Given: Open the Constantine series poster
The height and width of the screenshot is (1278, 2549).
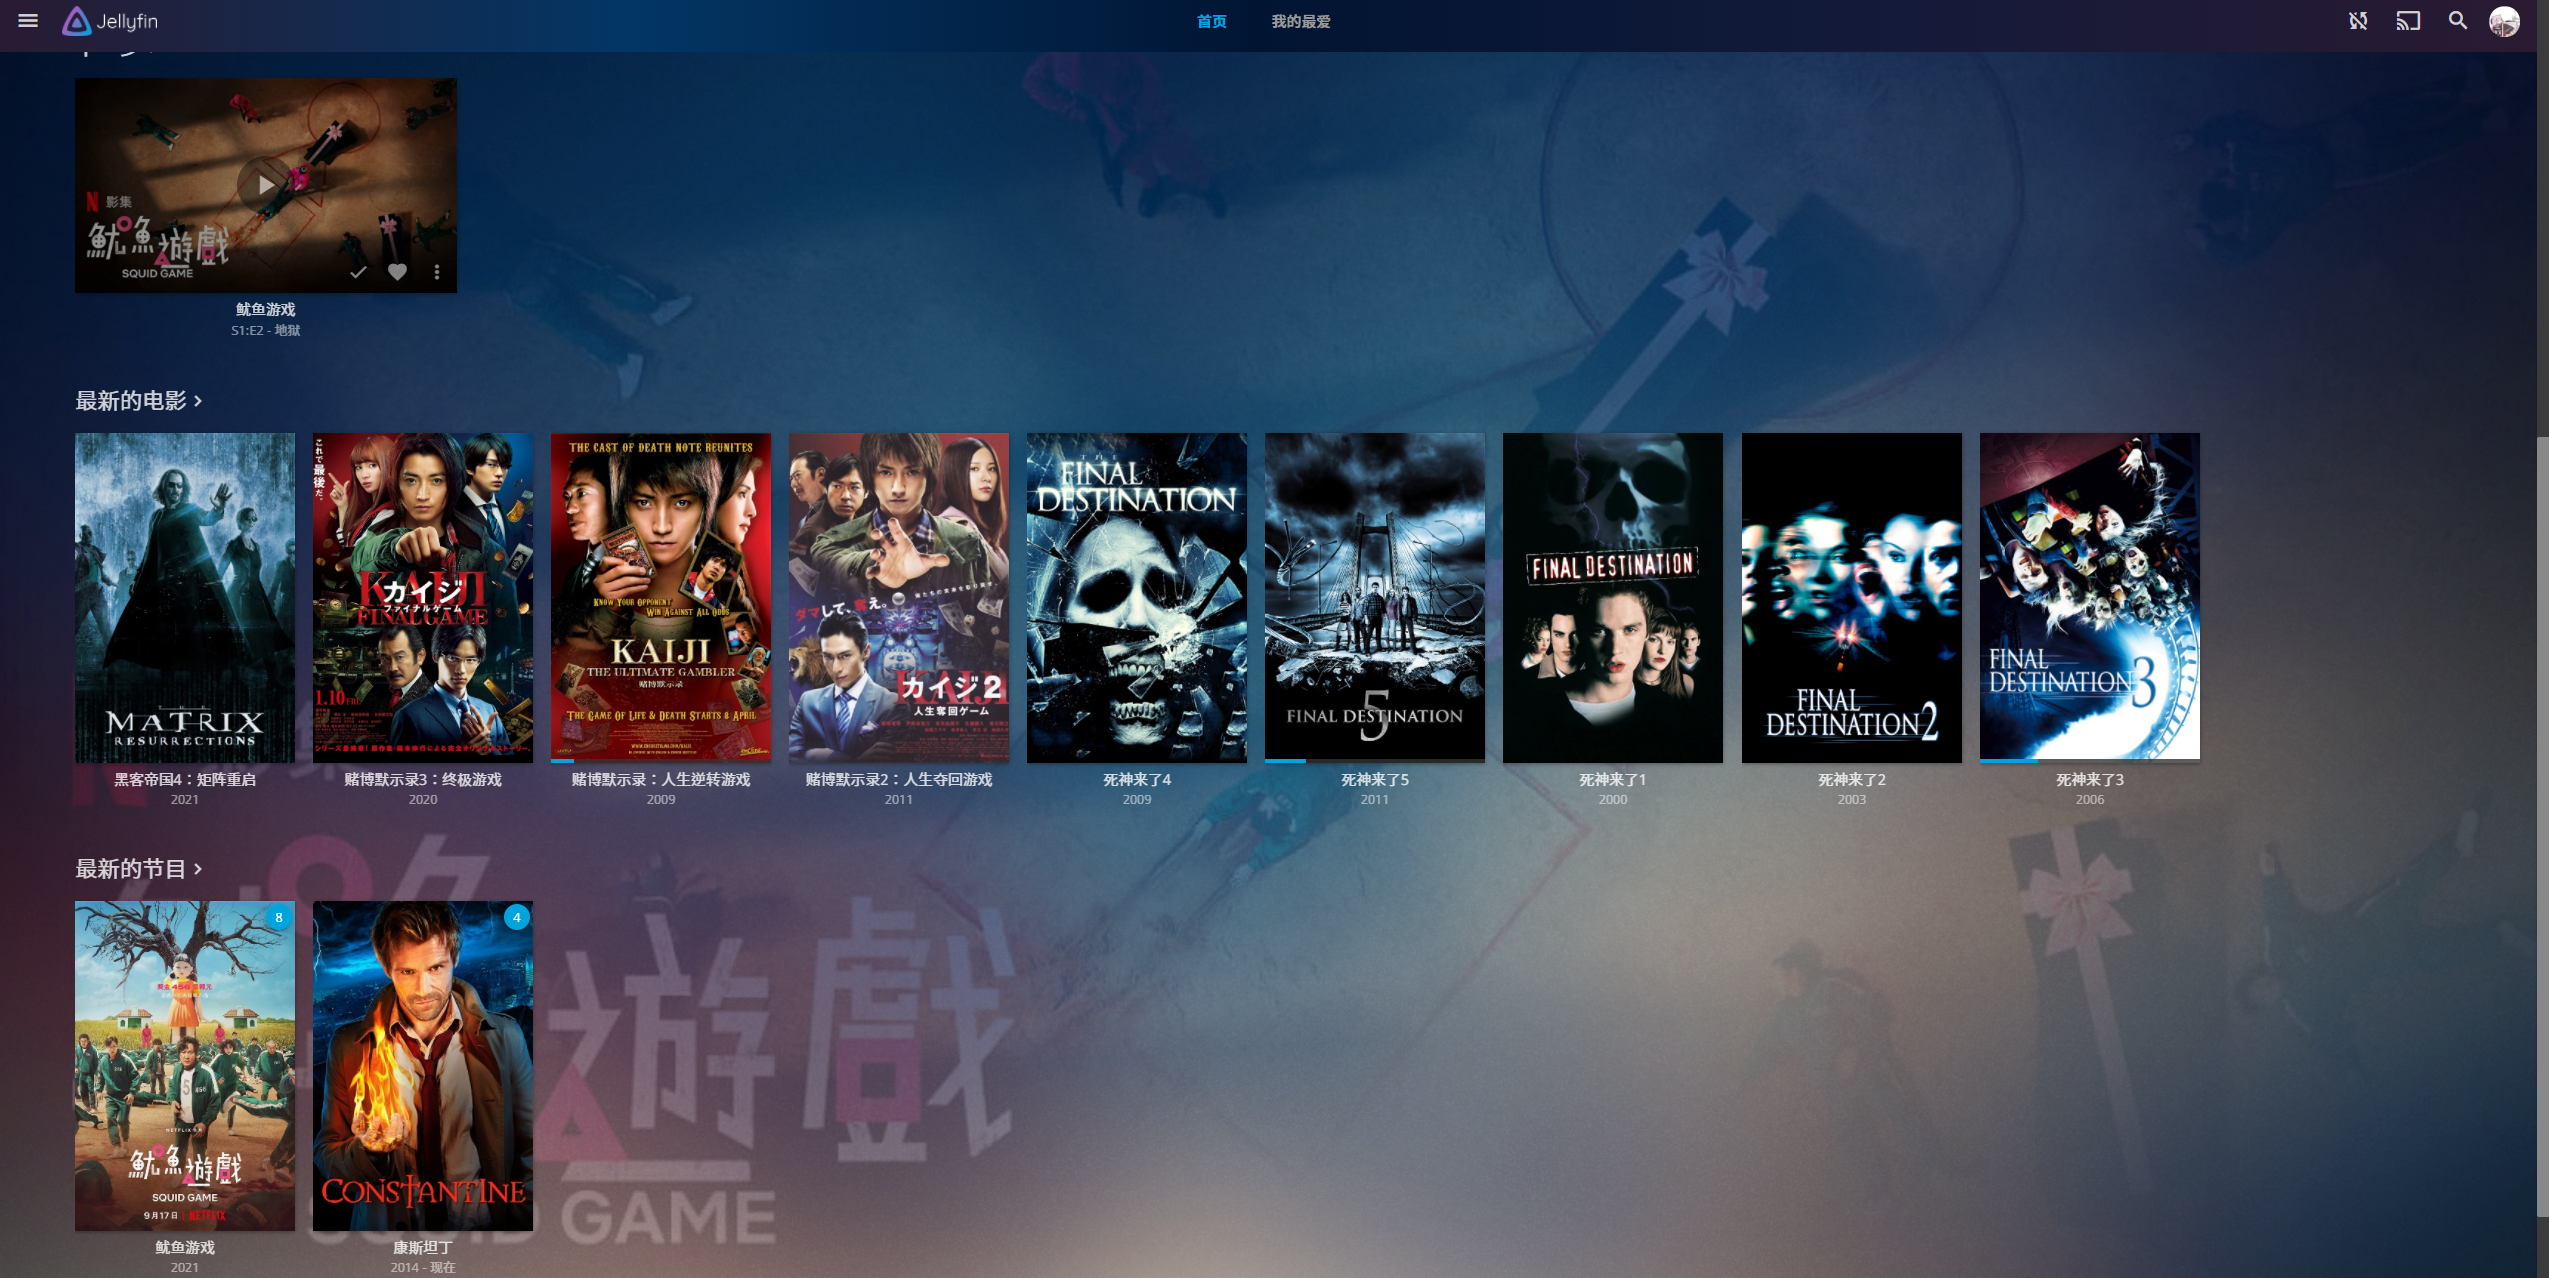Looking at the screenshot, I should click(x=423, y=1065).
